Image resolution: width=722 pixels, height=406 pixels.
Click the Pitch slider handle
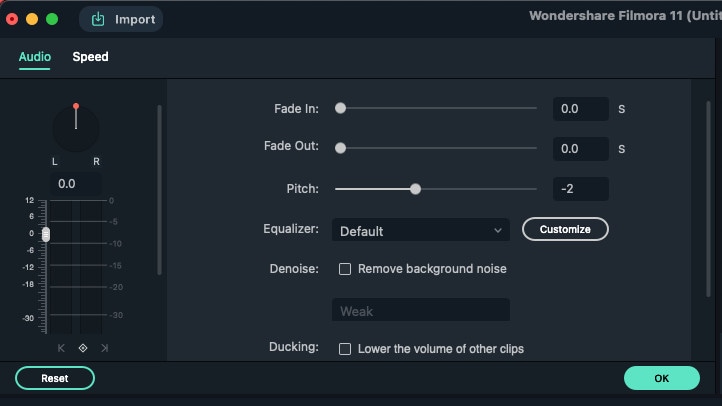click(415, 189)
